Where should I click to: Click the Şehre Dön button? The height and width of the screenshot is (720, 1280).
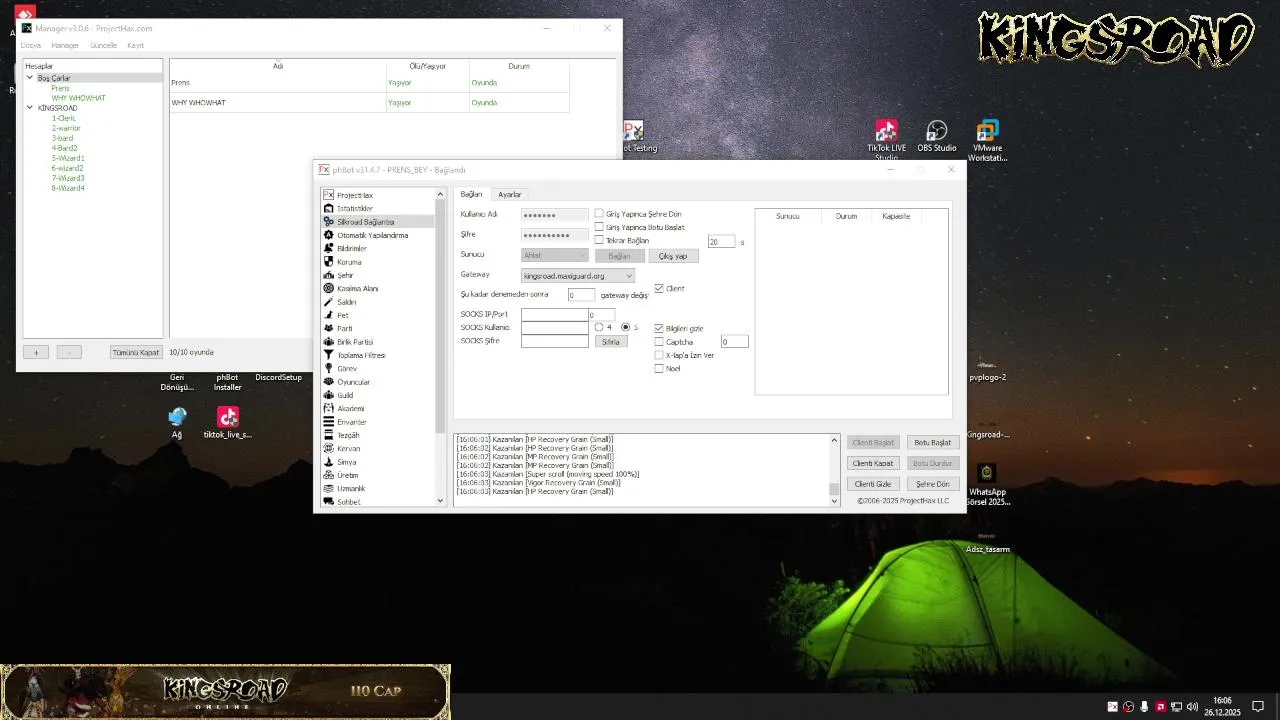[x=933, y=484]
